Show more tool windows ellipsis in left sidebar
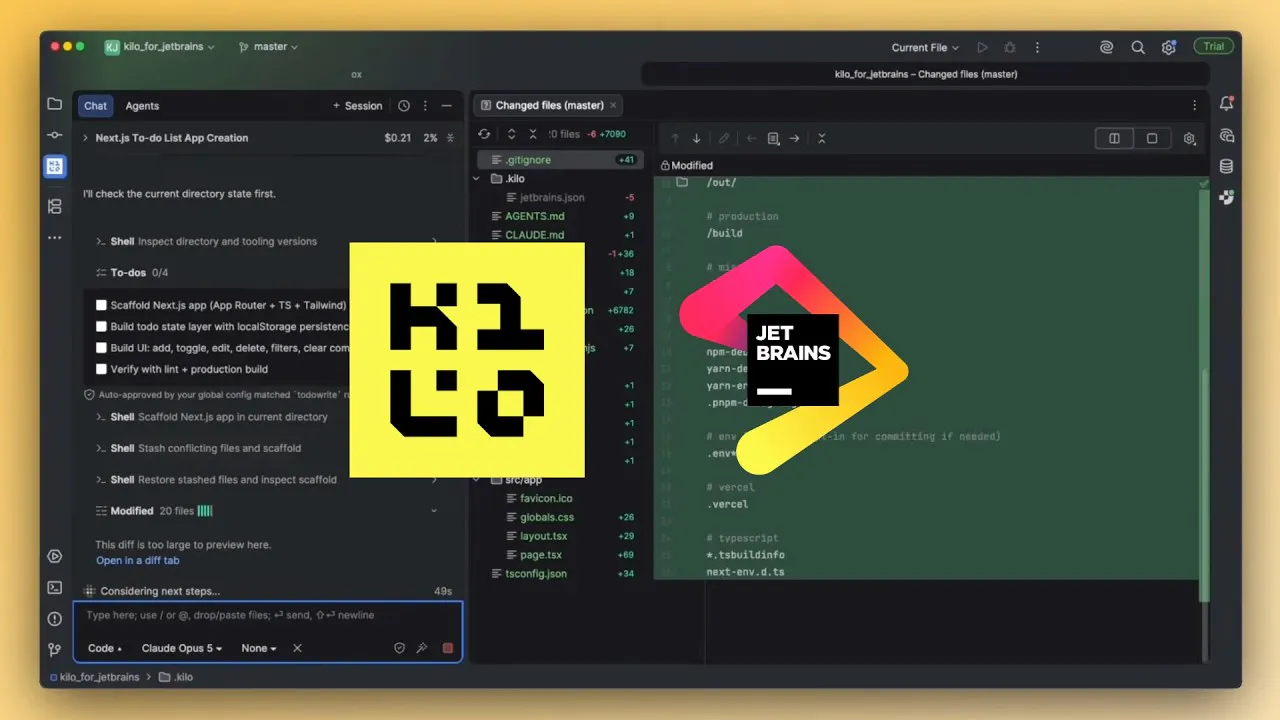The width and height of the screenshot is (1280, 720). coord(55,238)
